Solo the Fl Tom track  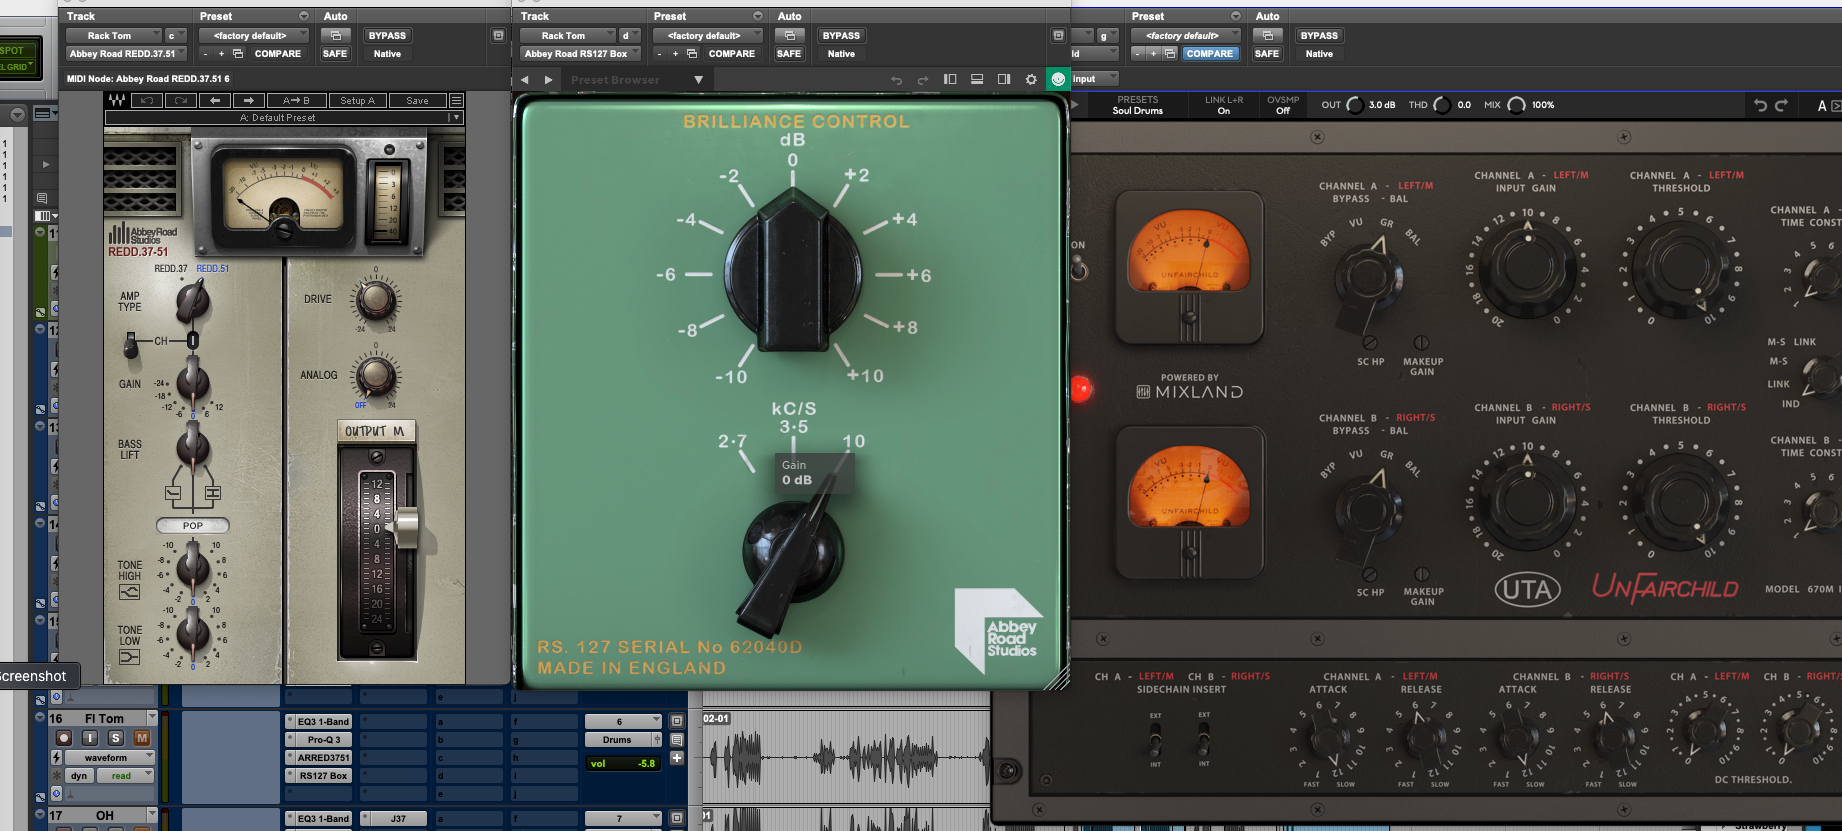point(116,738)
